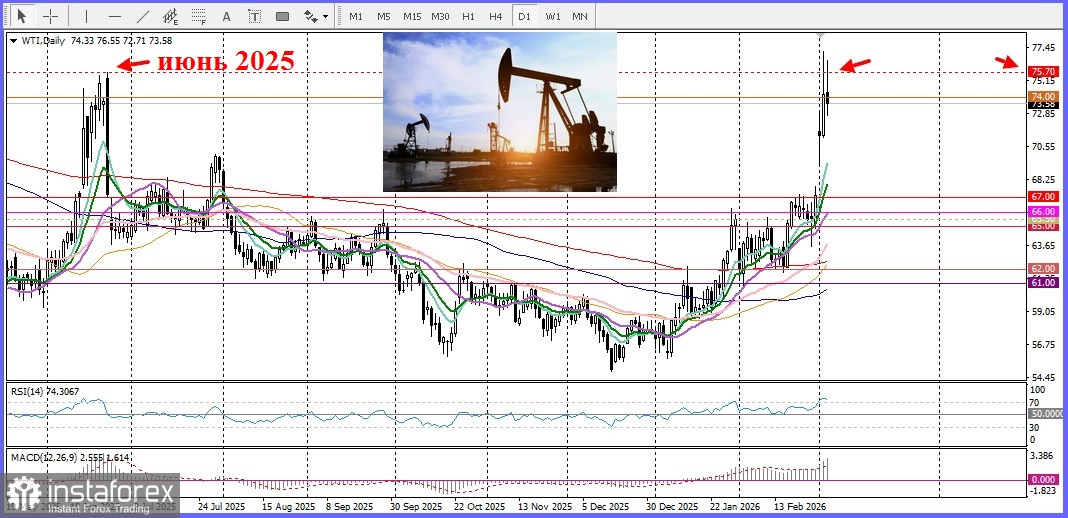Choose the vertical line drawing tool
Screen dimensions: 1068x518
(86, 16)
